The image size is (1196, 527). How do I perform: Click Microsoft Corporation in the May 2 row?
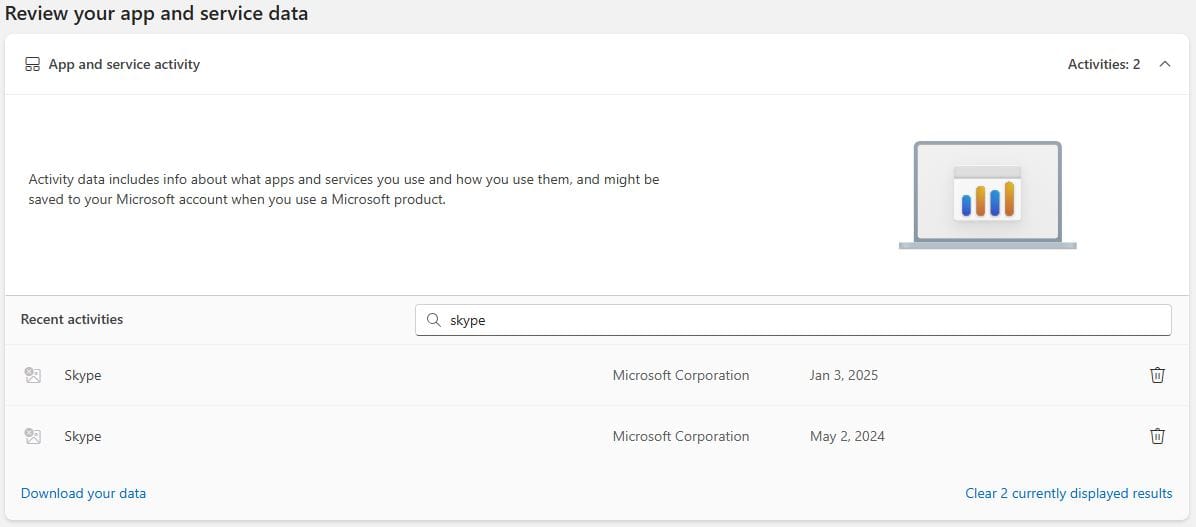(680, 436)
